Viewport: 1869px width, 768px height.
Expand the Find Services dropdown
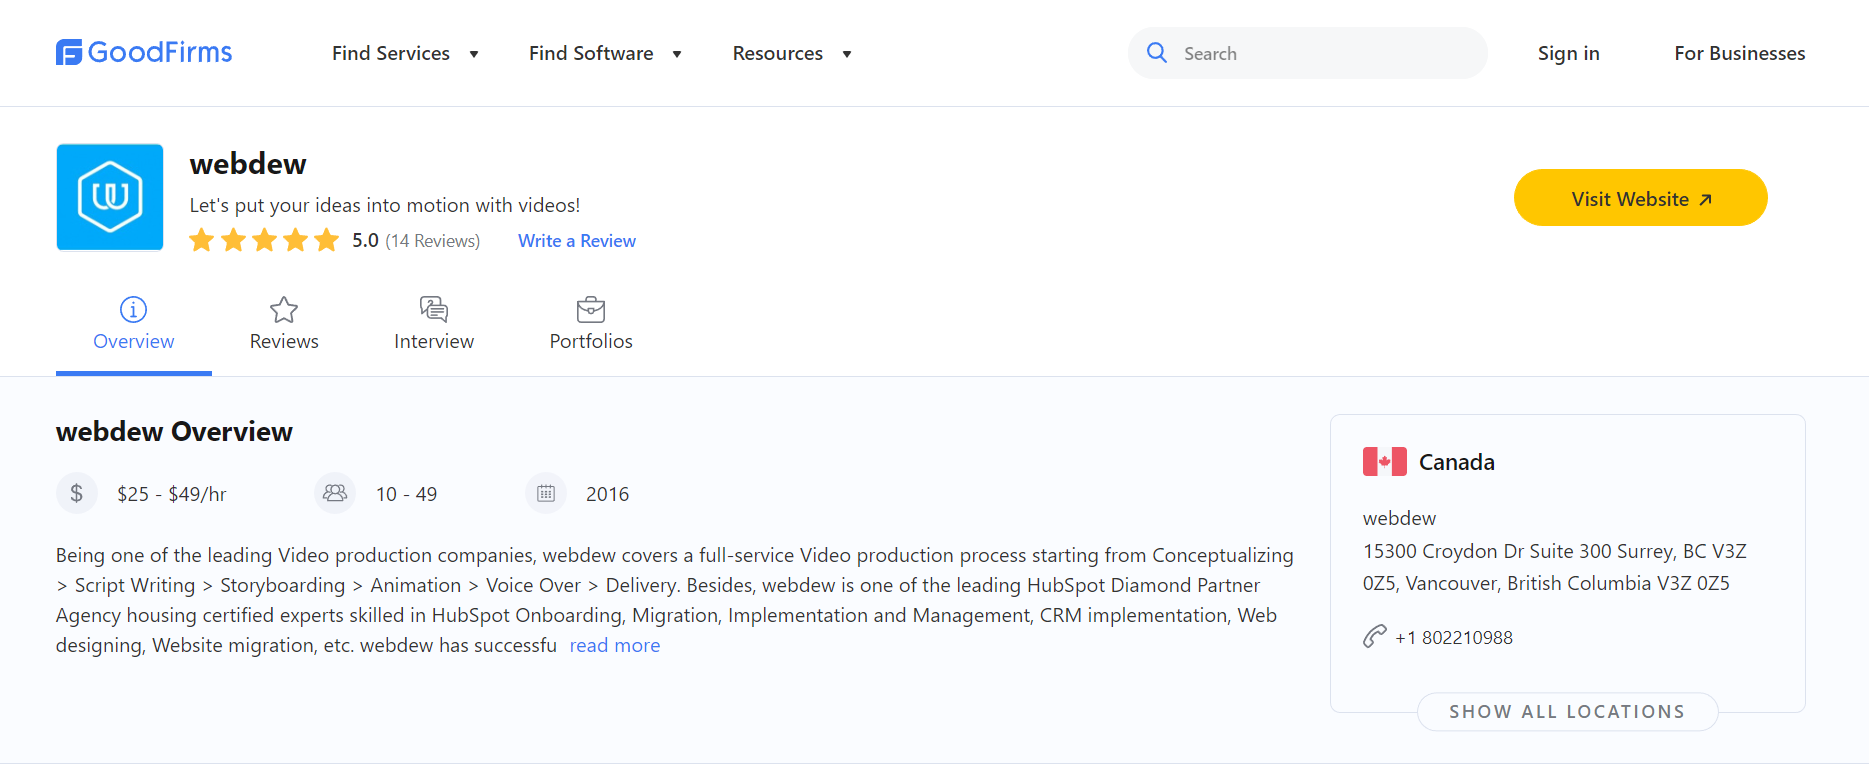pyautogui.click(x=405, y=54)
